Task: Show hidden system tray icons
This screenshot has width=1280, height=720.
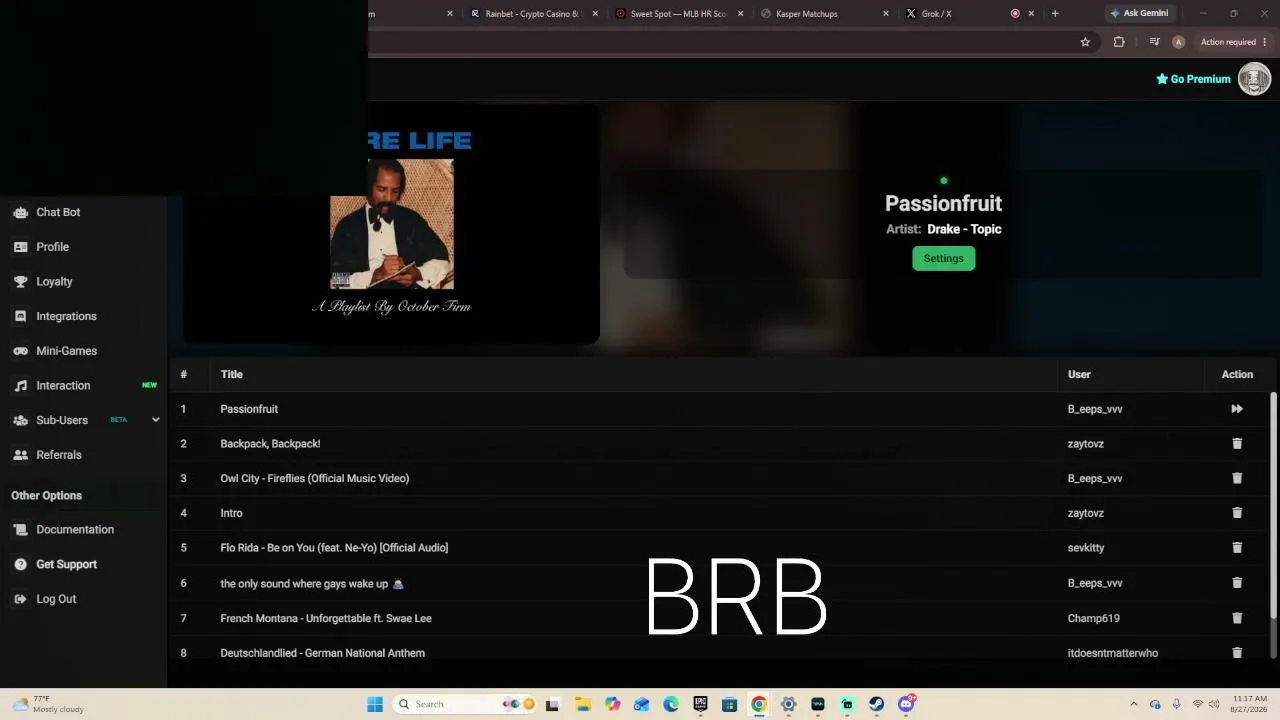Action: tap(1133, 704)
